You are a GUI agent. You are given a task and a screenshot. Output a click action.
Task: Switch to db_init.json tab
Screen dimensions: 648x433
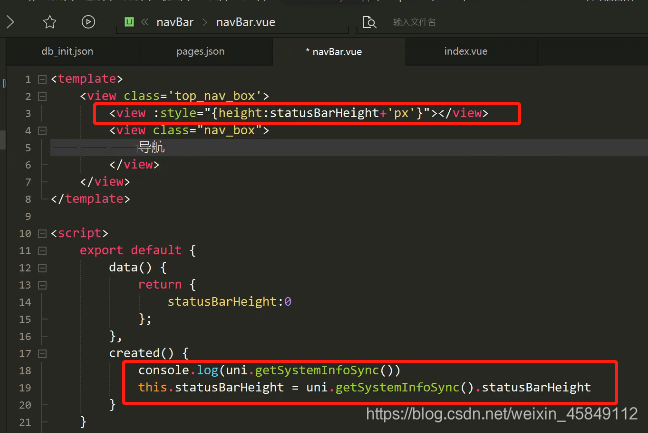click(x=67, y=52)
